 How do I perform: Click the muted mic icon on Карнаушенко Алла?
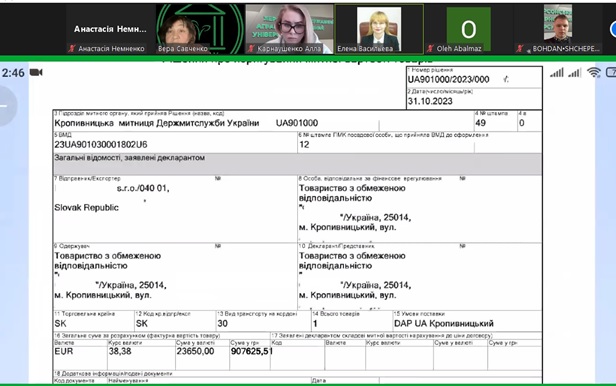(251, 49)
